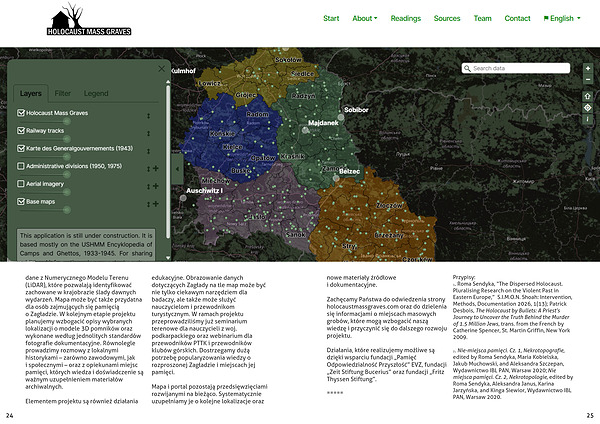This screenshot has height=424, width=600.
Task: Click the search magnifier icon
Action: click(x=467, y=68)
